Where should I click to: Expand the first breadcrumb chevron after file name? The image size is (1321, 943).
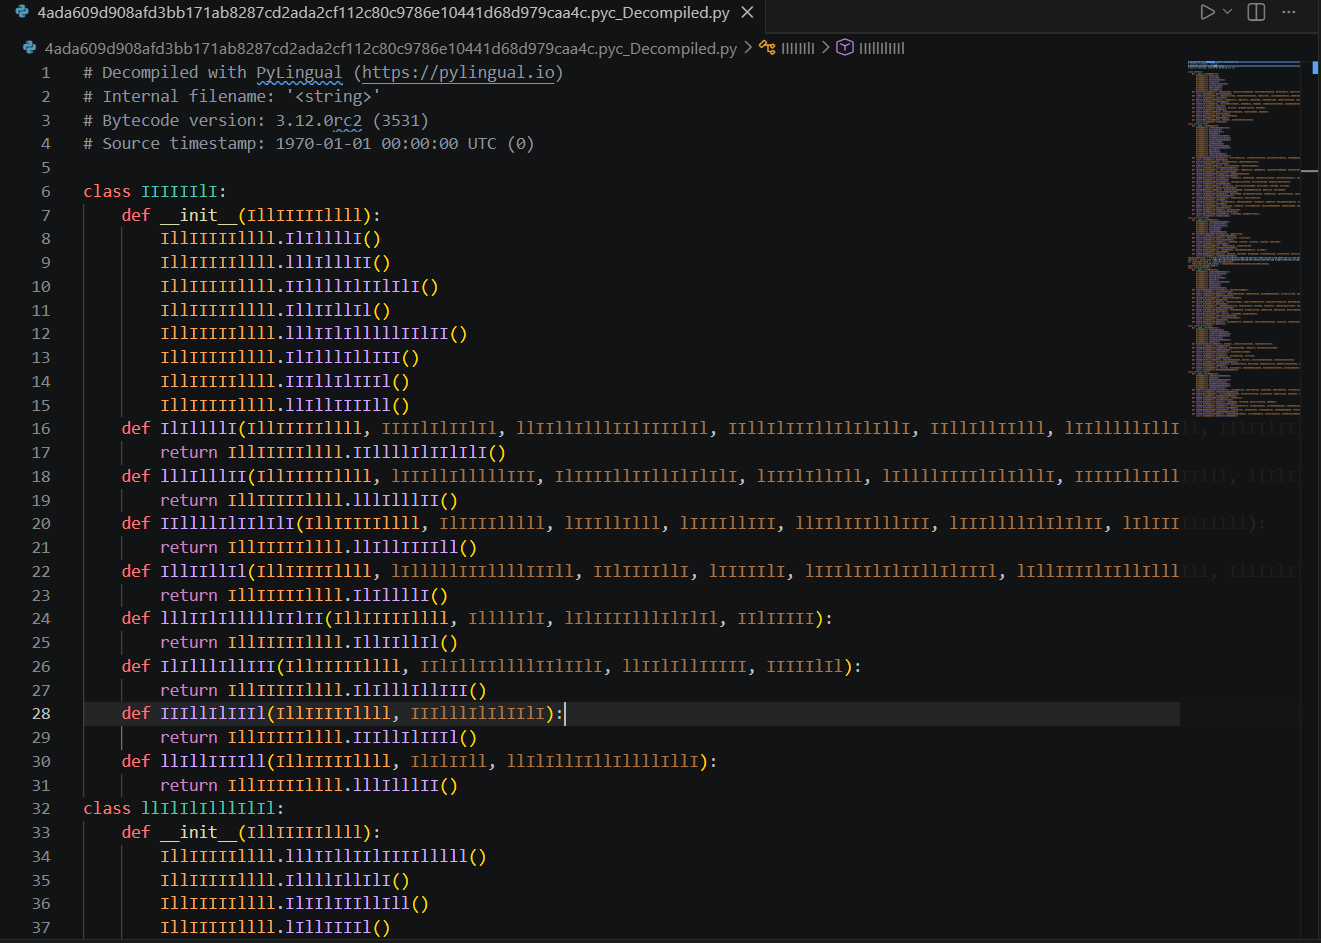click(x=748, y=47)
